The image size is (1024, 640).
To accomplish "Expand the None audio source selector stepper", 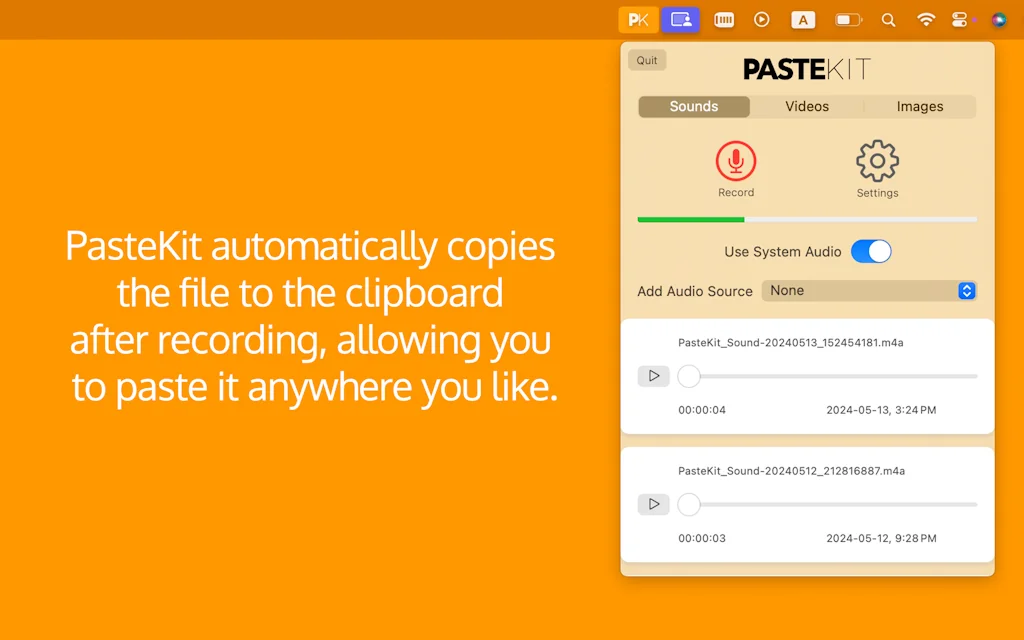I will coord(966,291).
